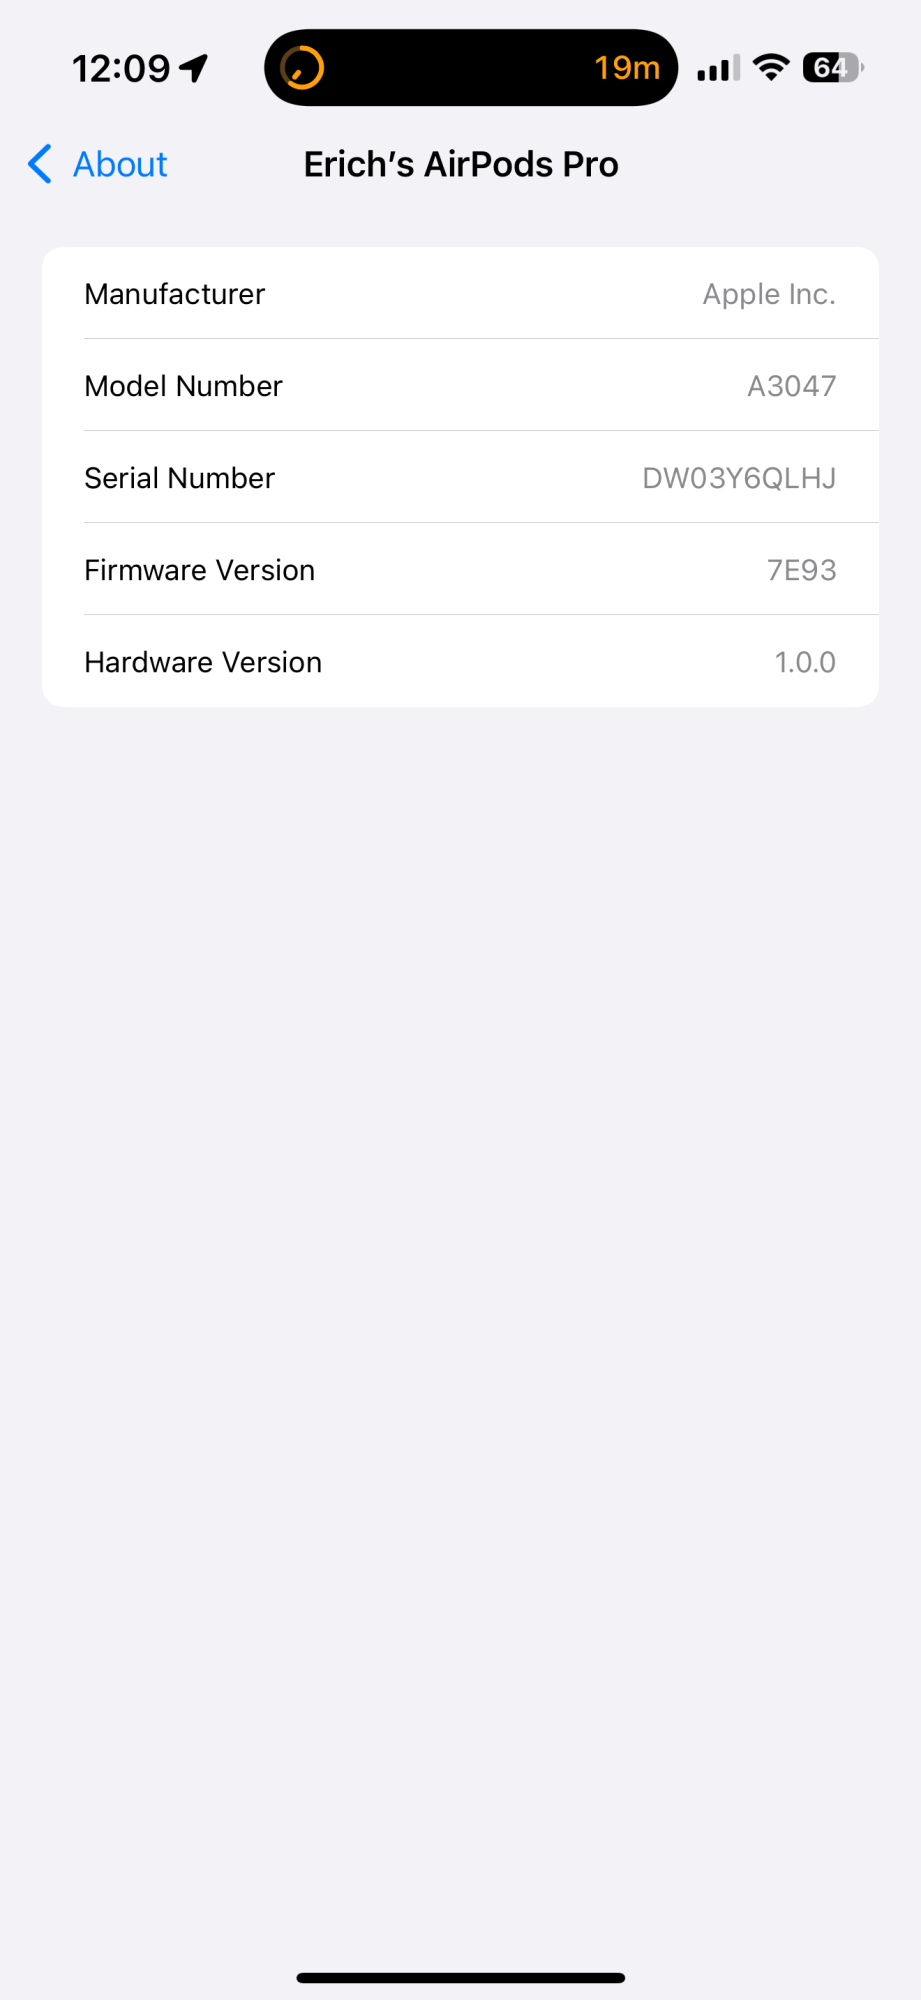Tap the 12:09 clock in status bar
Screen dimensions: 921x2000
click(121, 69)
